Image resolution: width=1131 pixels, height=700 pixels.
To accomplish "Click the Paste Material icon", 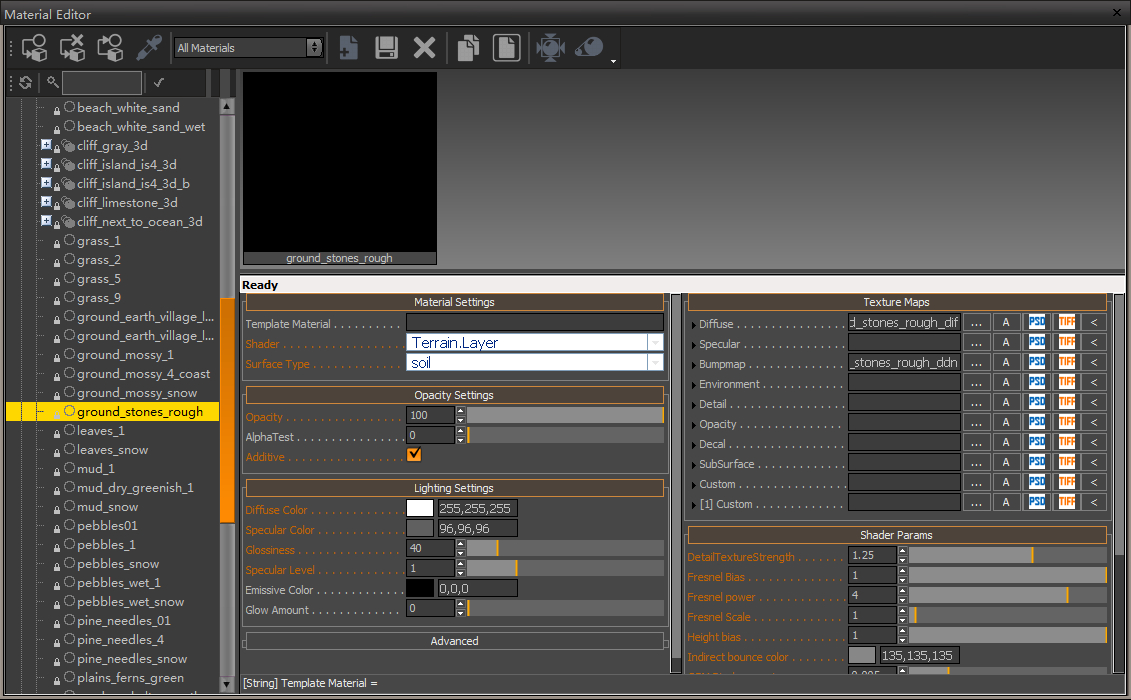I will 506,47.
